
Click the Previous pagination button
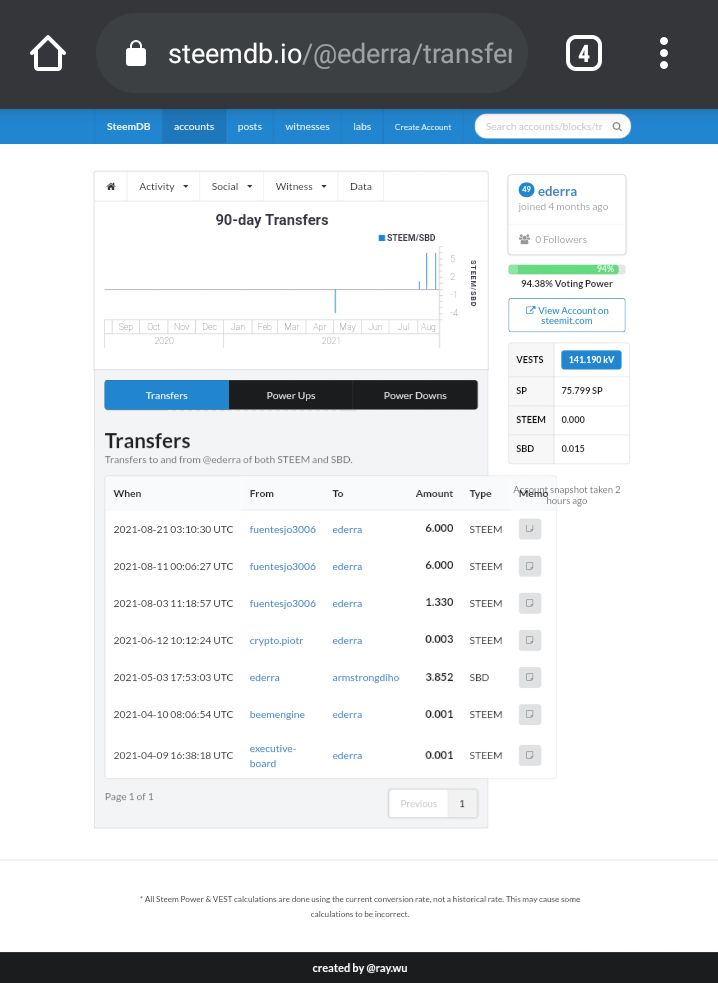tap(418, 803)
